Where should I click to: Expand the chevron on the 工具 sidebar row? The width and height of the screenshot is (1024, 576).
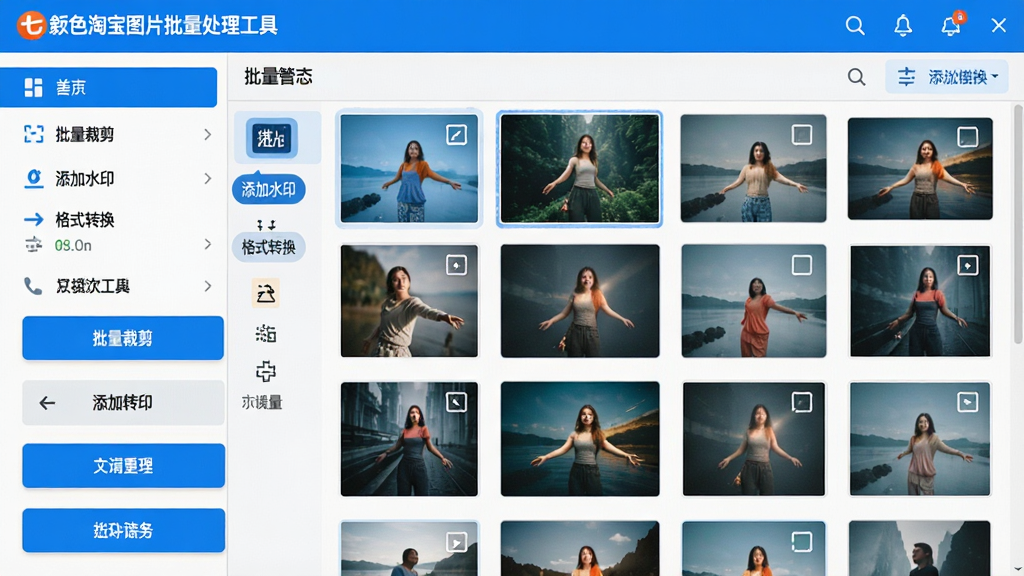[208, 286]
